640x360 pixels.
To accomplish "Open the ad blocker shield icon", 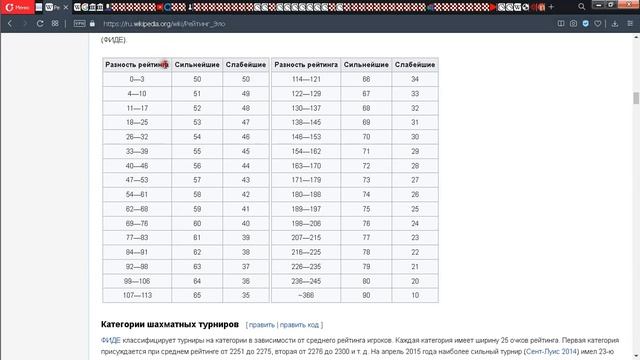I will coord(586,24).
